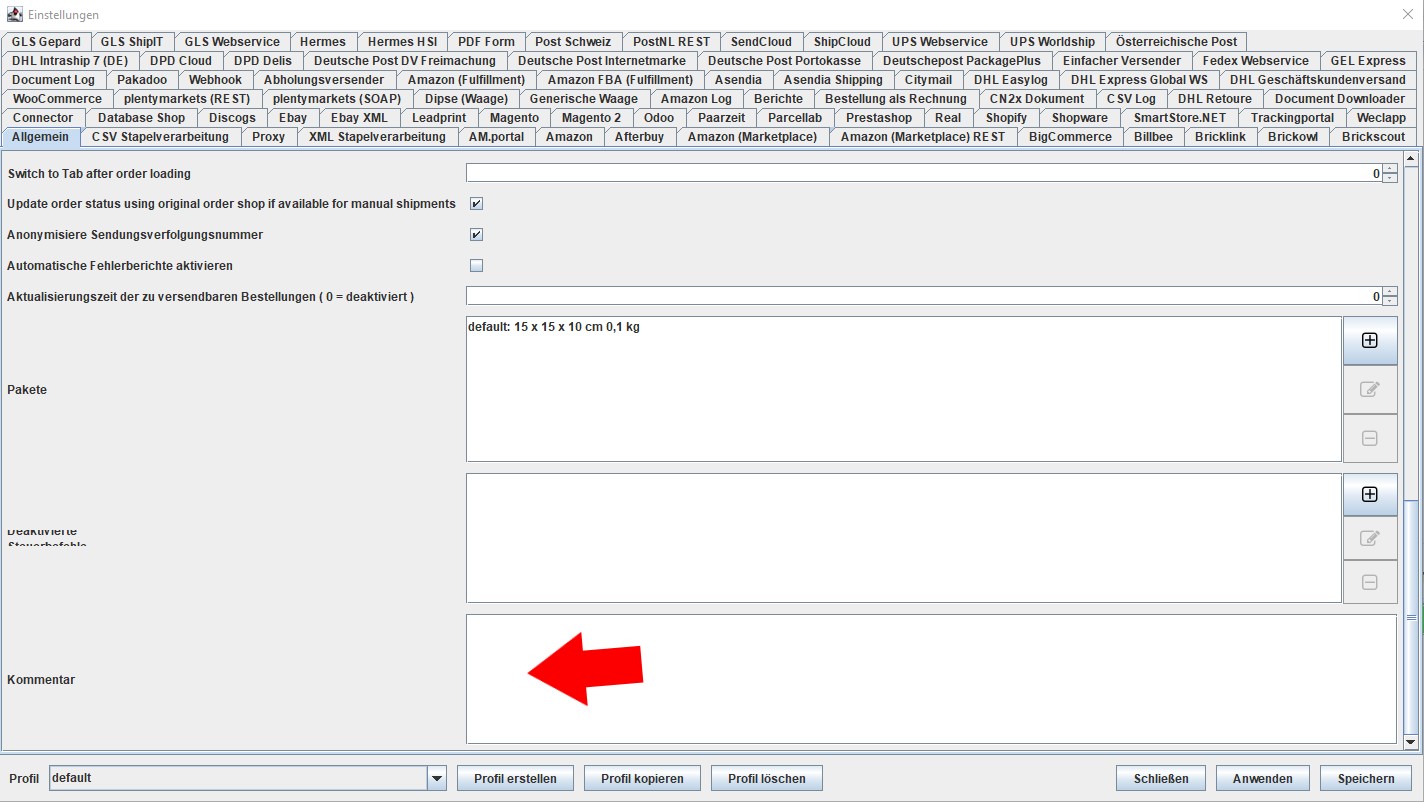Screen dimensions: 1424x802
Task: Select the PDF Form tab
Action: pos(486,42)
